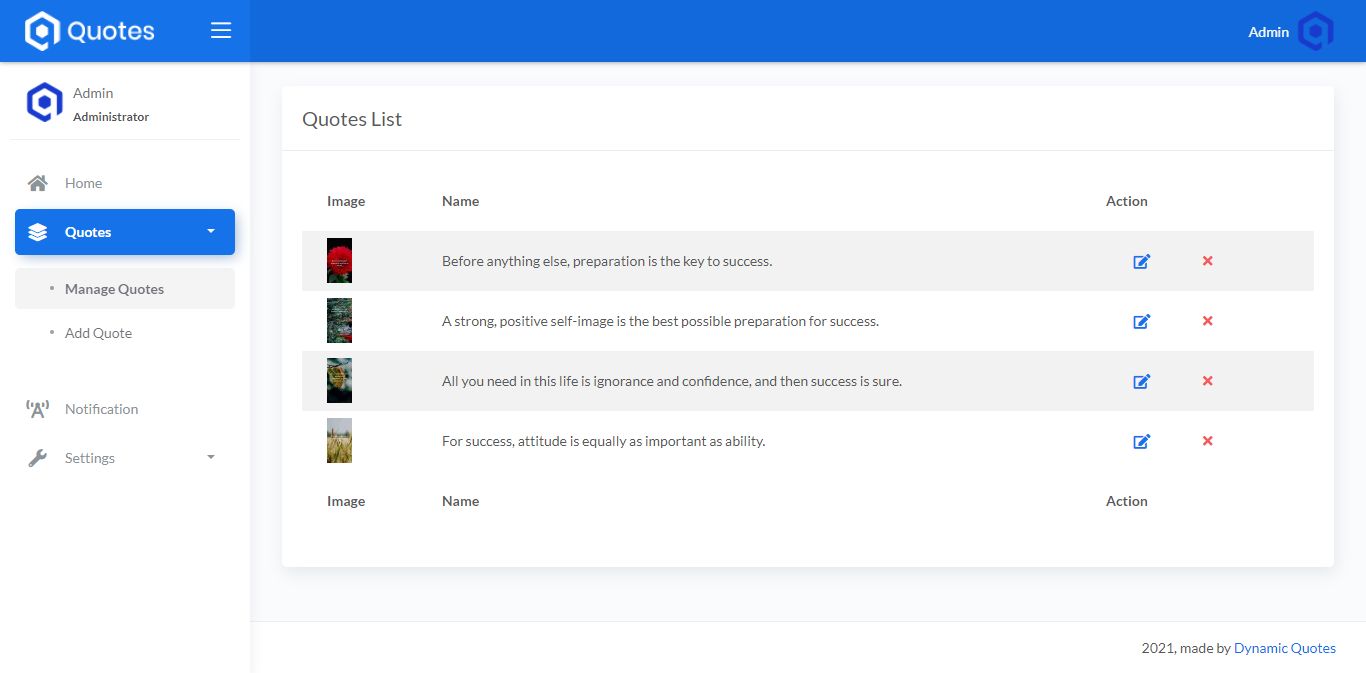
Task: Open the Admin profile menu in the header
Action: (1290, 32)
